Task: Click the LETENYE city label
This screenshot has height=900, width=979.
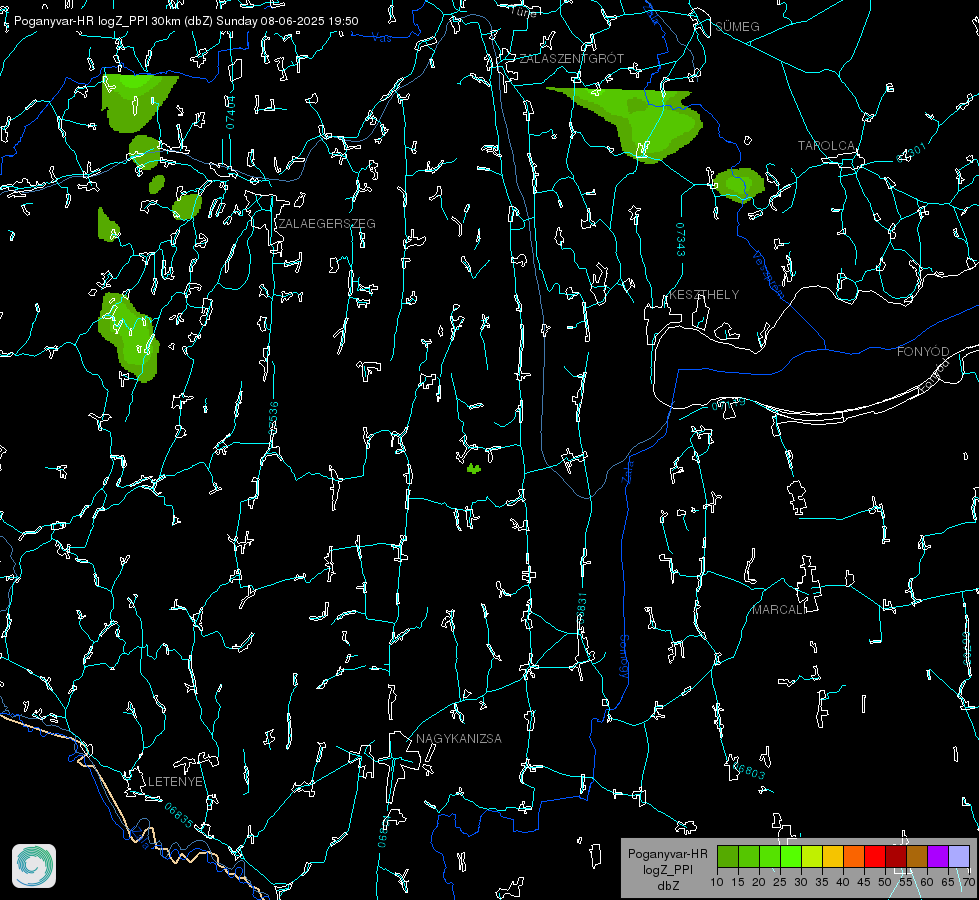Action: coord(175,781)
